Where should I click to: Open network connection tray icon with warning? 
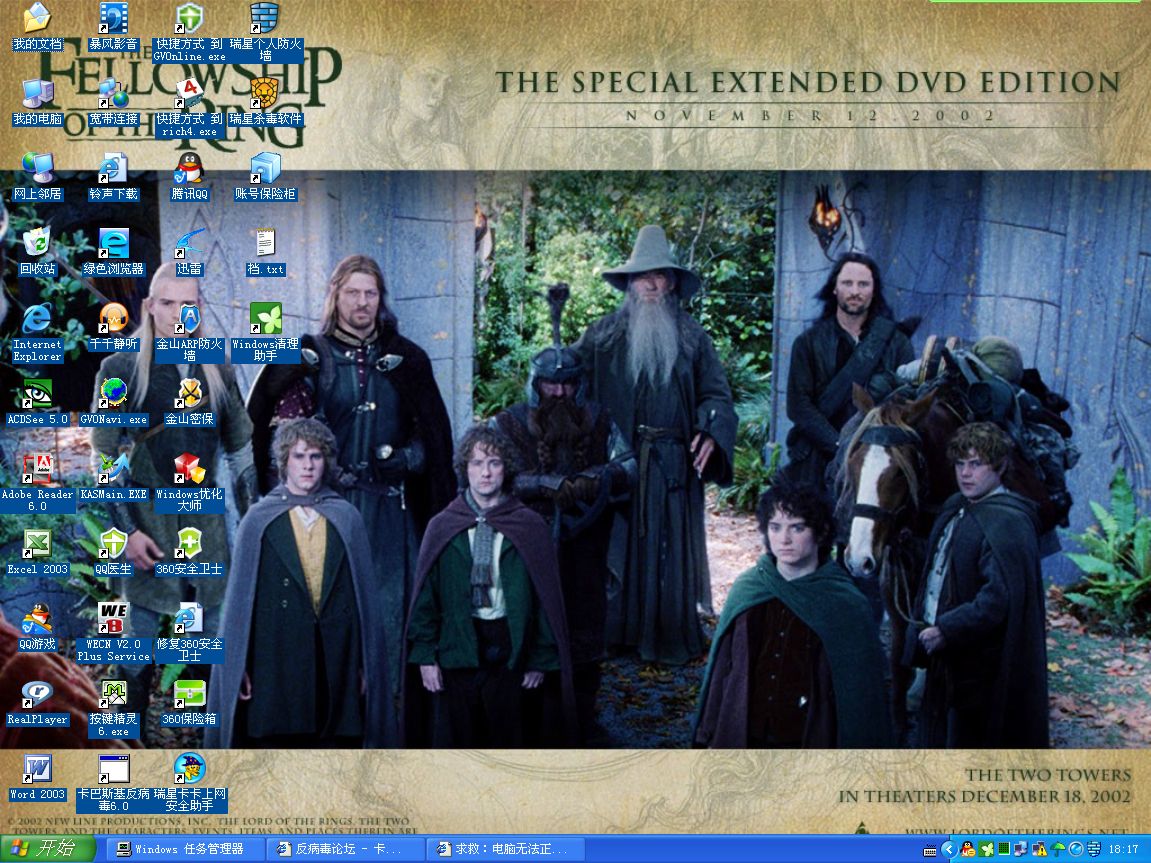(1039, 850)
